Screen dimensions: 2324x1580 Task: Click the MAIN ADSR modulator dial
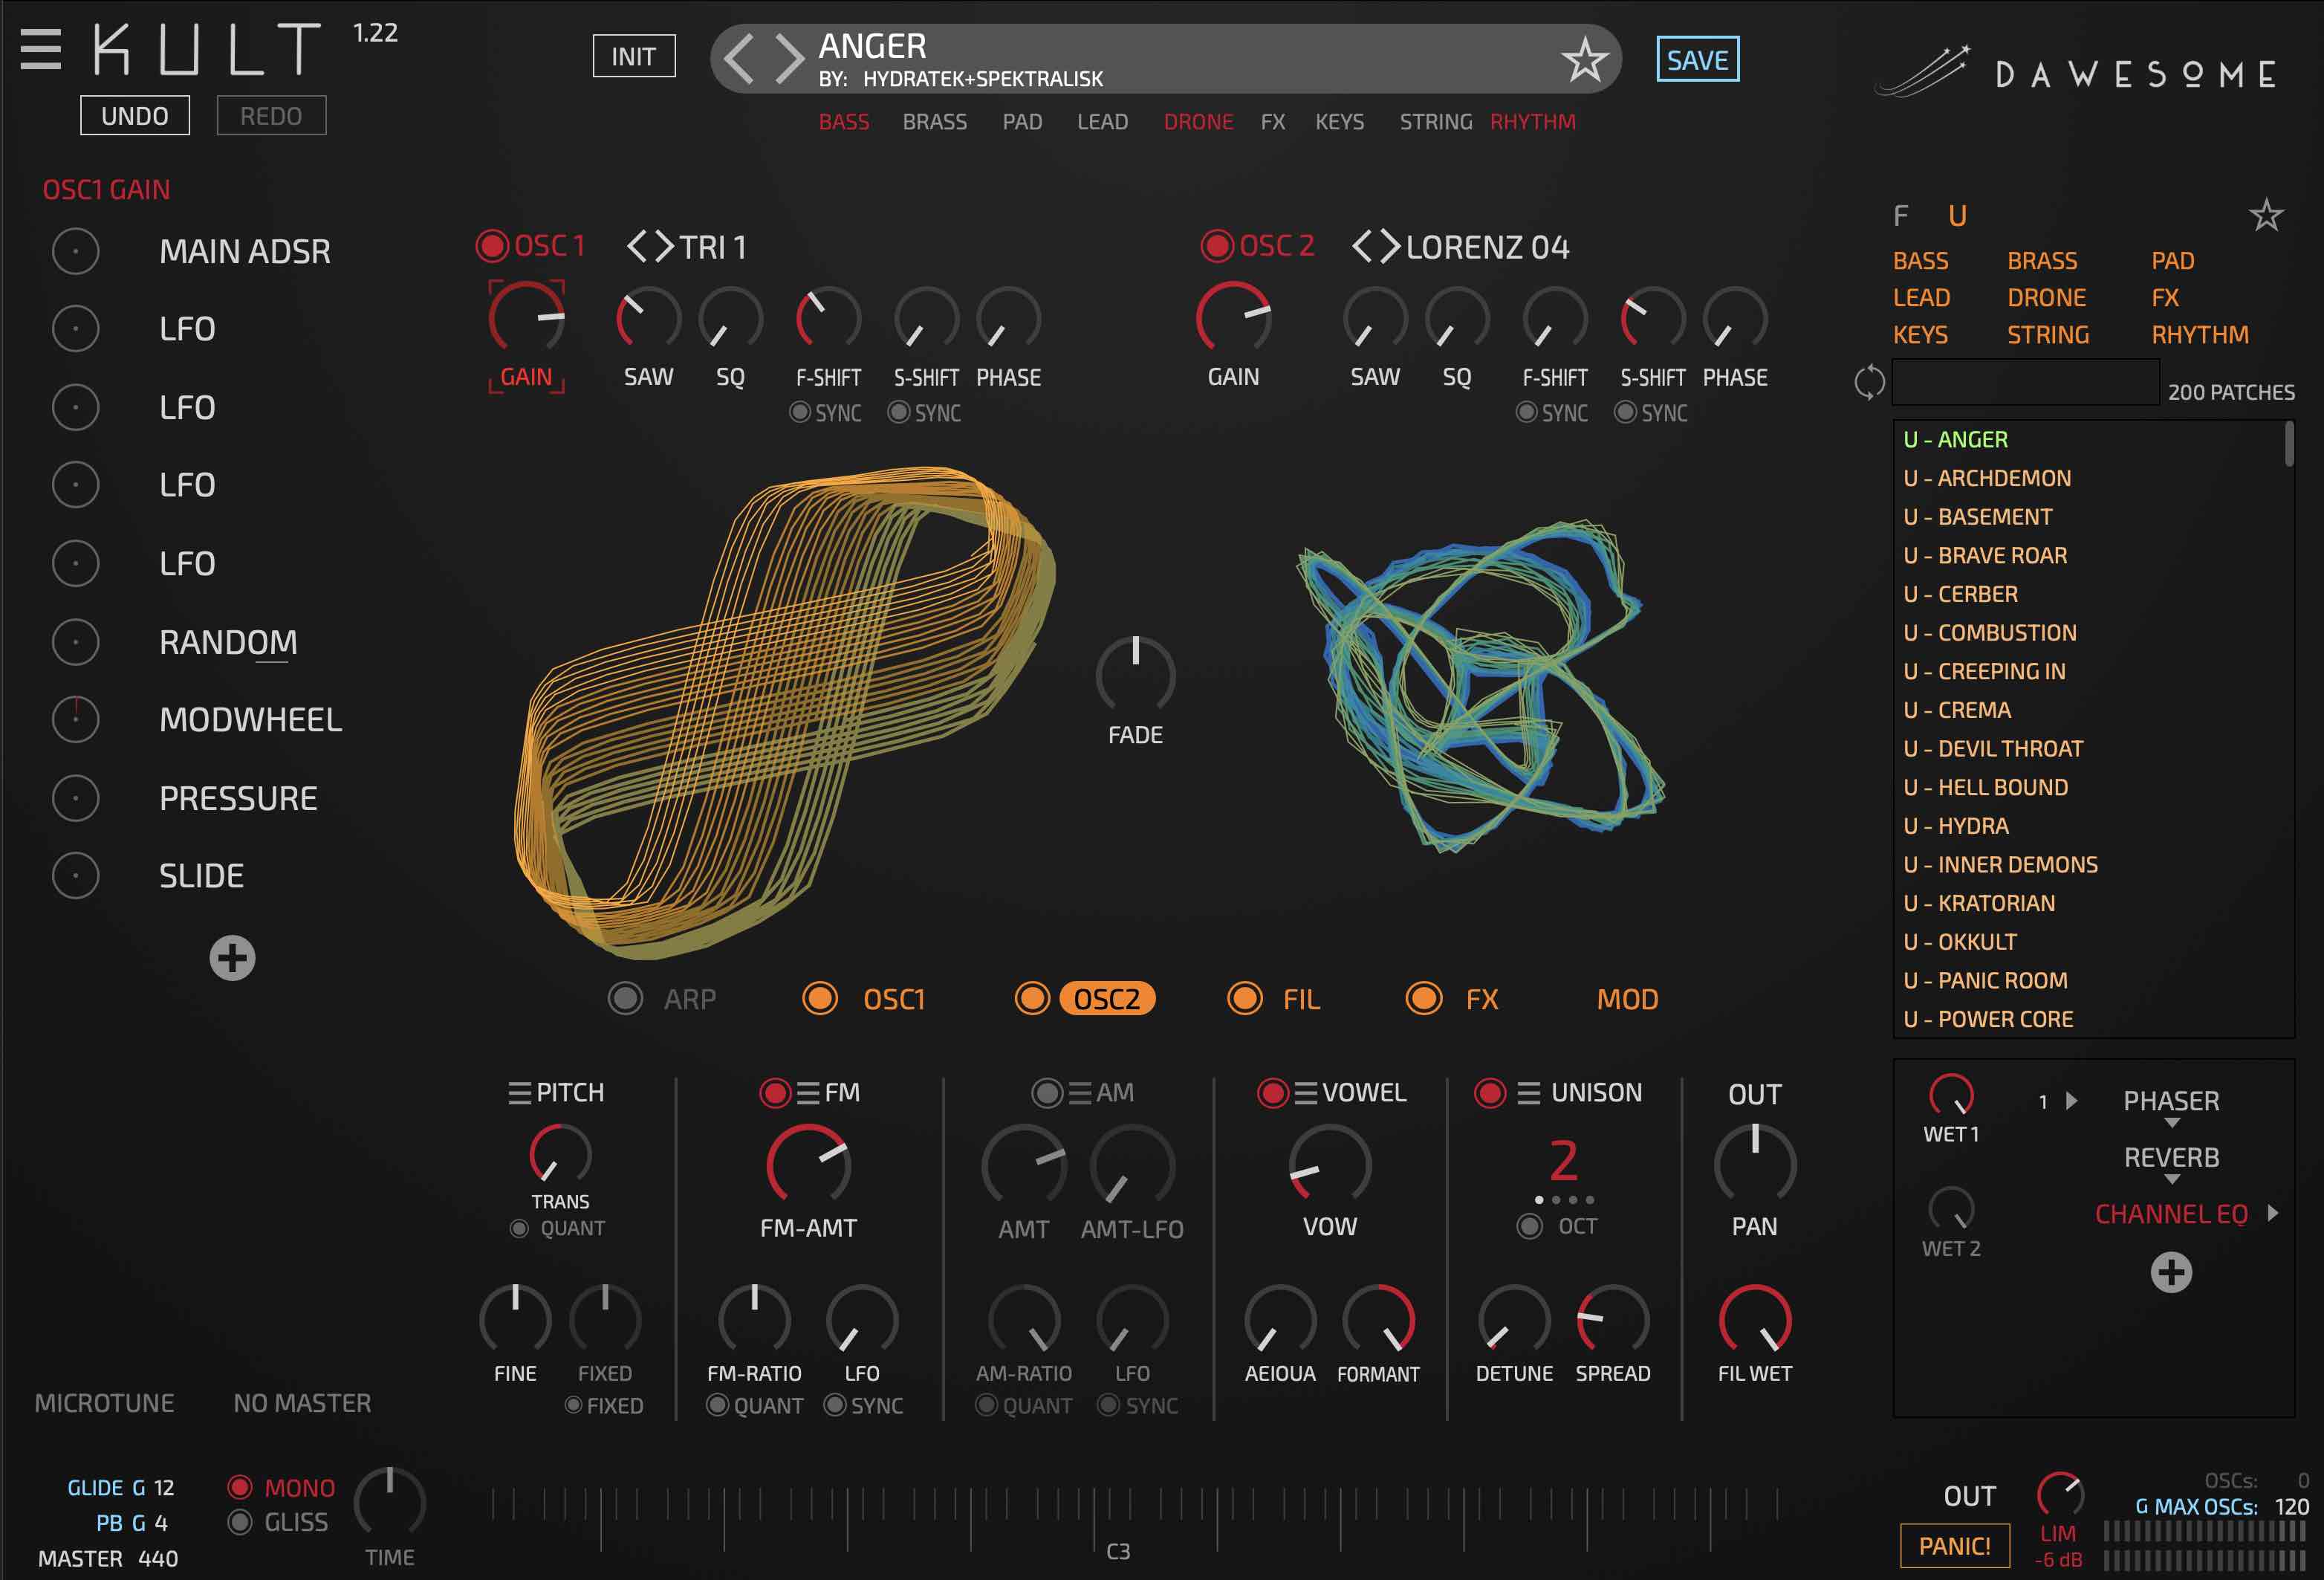[75, 251]
